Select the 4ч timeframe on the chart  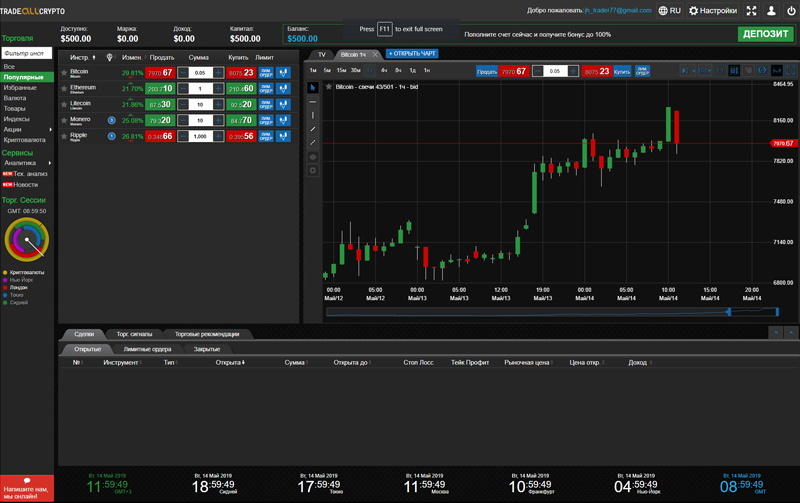click(384, 70)
